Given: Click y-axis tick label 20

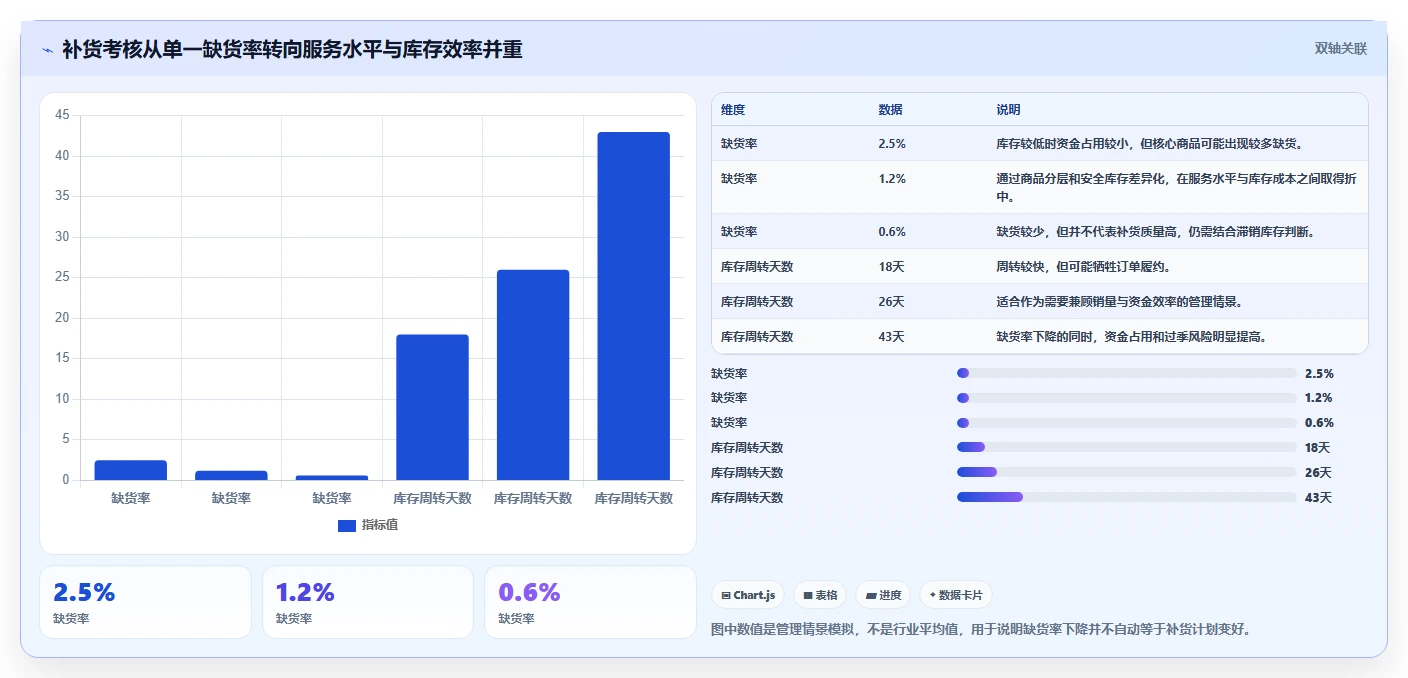Looking at the screenshot, I should pos(62,318).
